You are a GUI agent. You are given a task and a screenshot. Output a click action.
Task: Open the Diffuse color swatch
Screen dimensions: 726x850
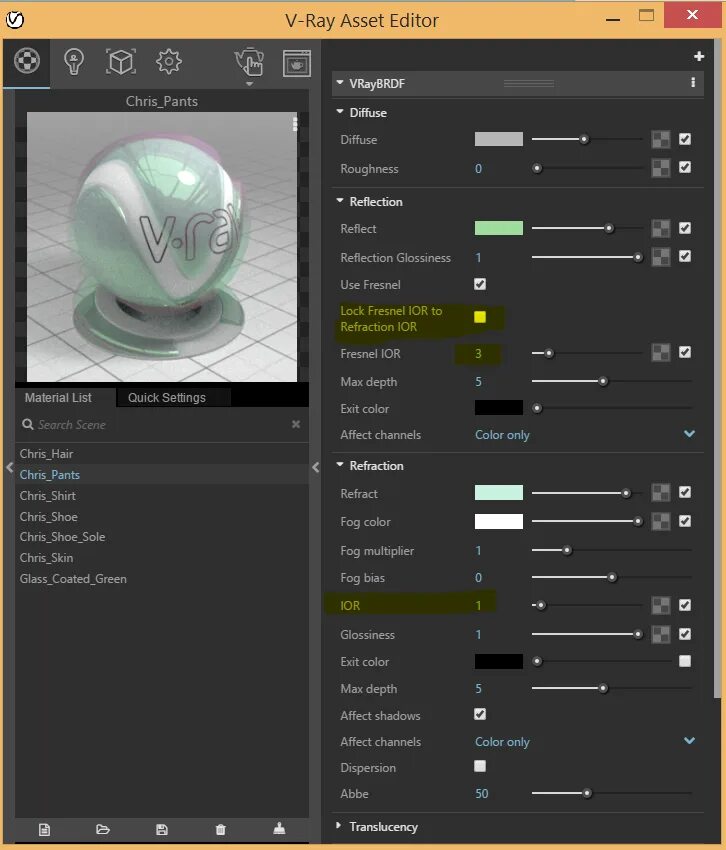tap(499, 139)
